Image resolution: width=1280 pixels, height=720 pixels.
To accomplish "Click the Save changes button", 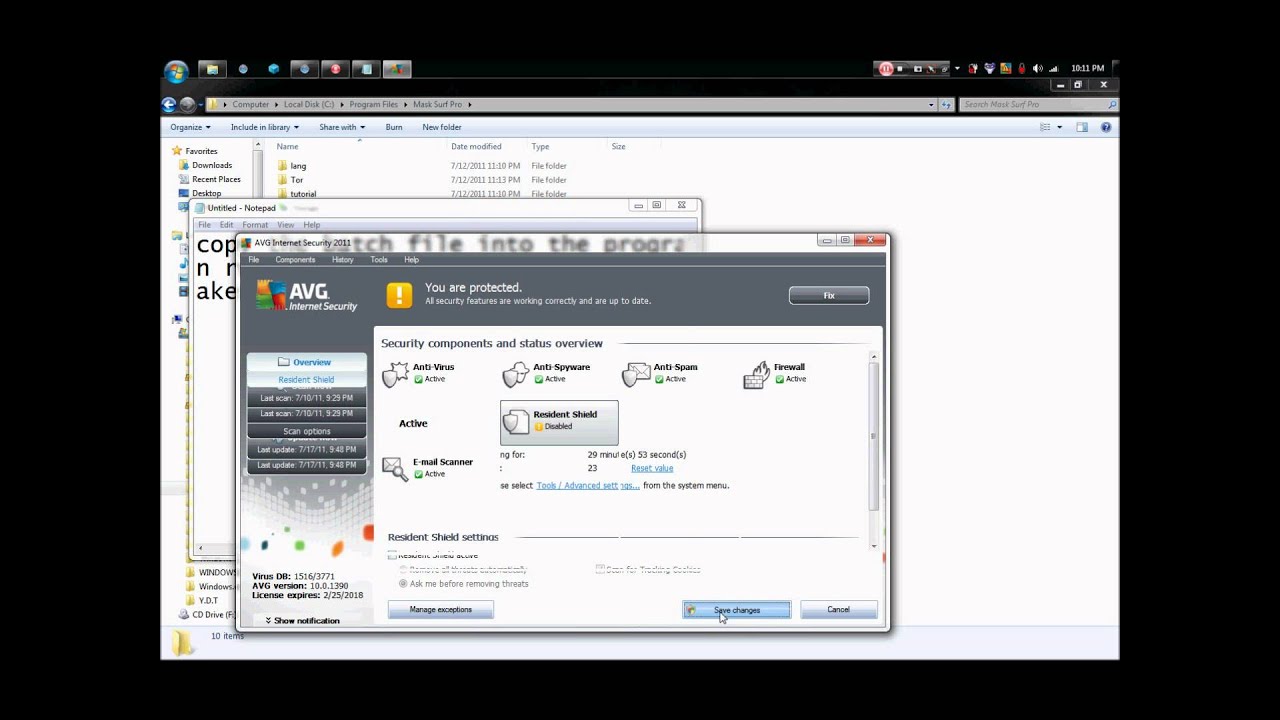I will (737, 610).
